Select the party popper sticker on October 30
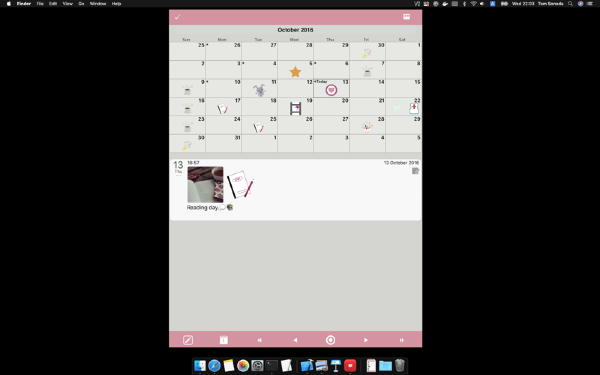600x375 pixels. pyautogui.click(x=186, y=145)
